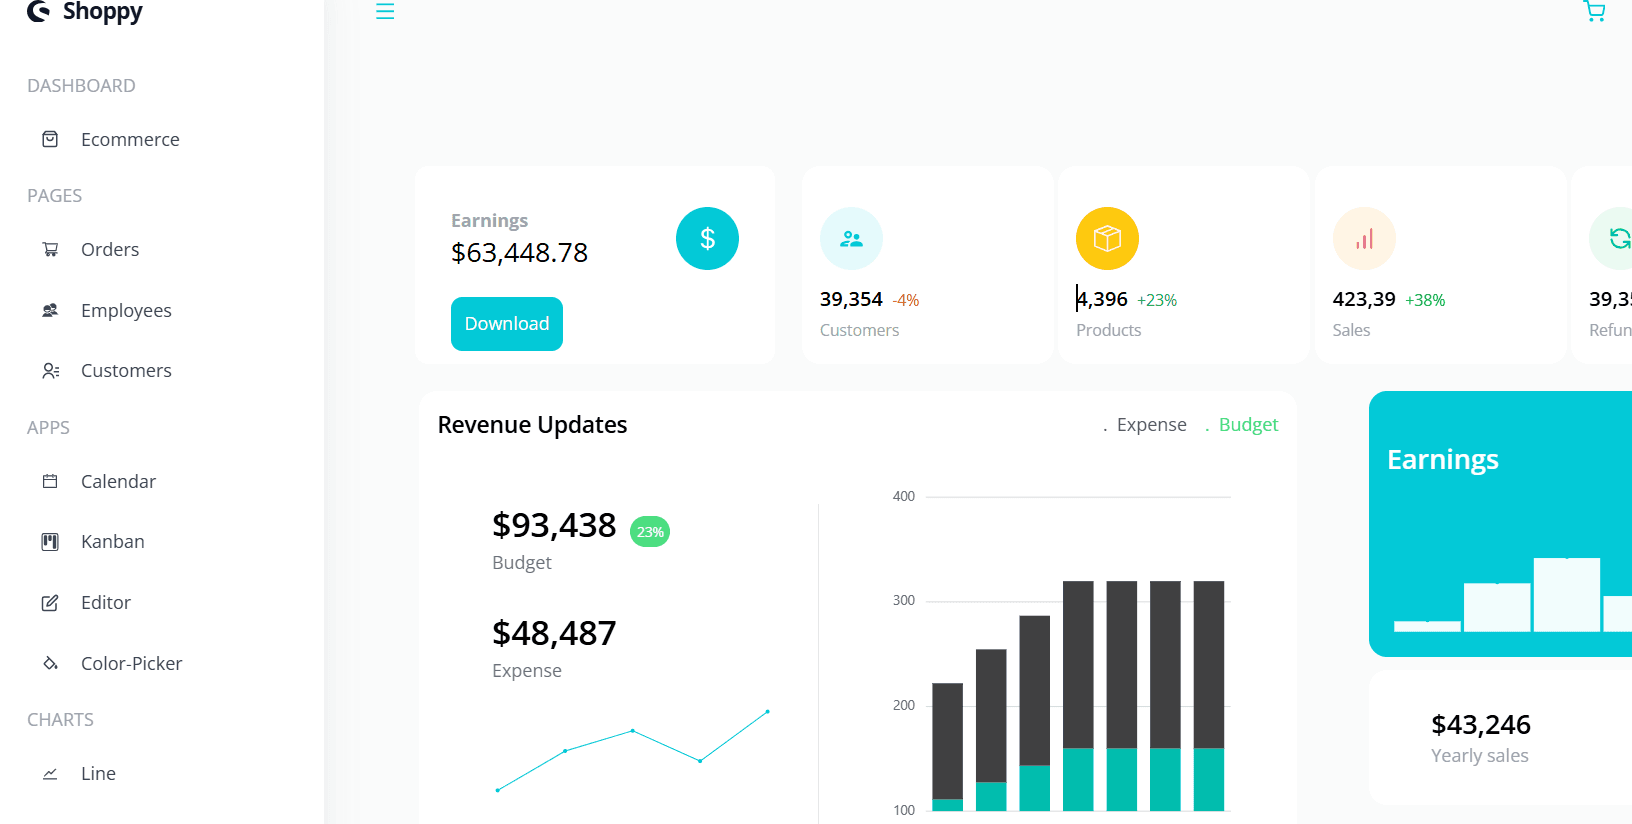
Task: Click the 4,396 products count
Action: 1102,299
